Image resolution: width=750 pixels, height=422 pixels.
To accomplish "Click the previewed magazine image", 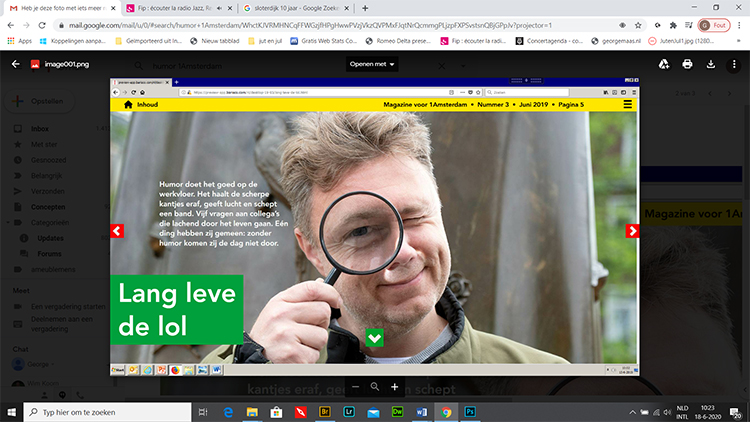I will tap(375, 227).
